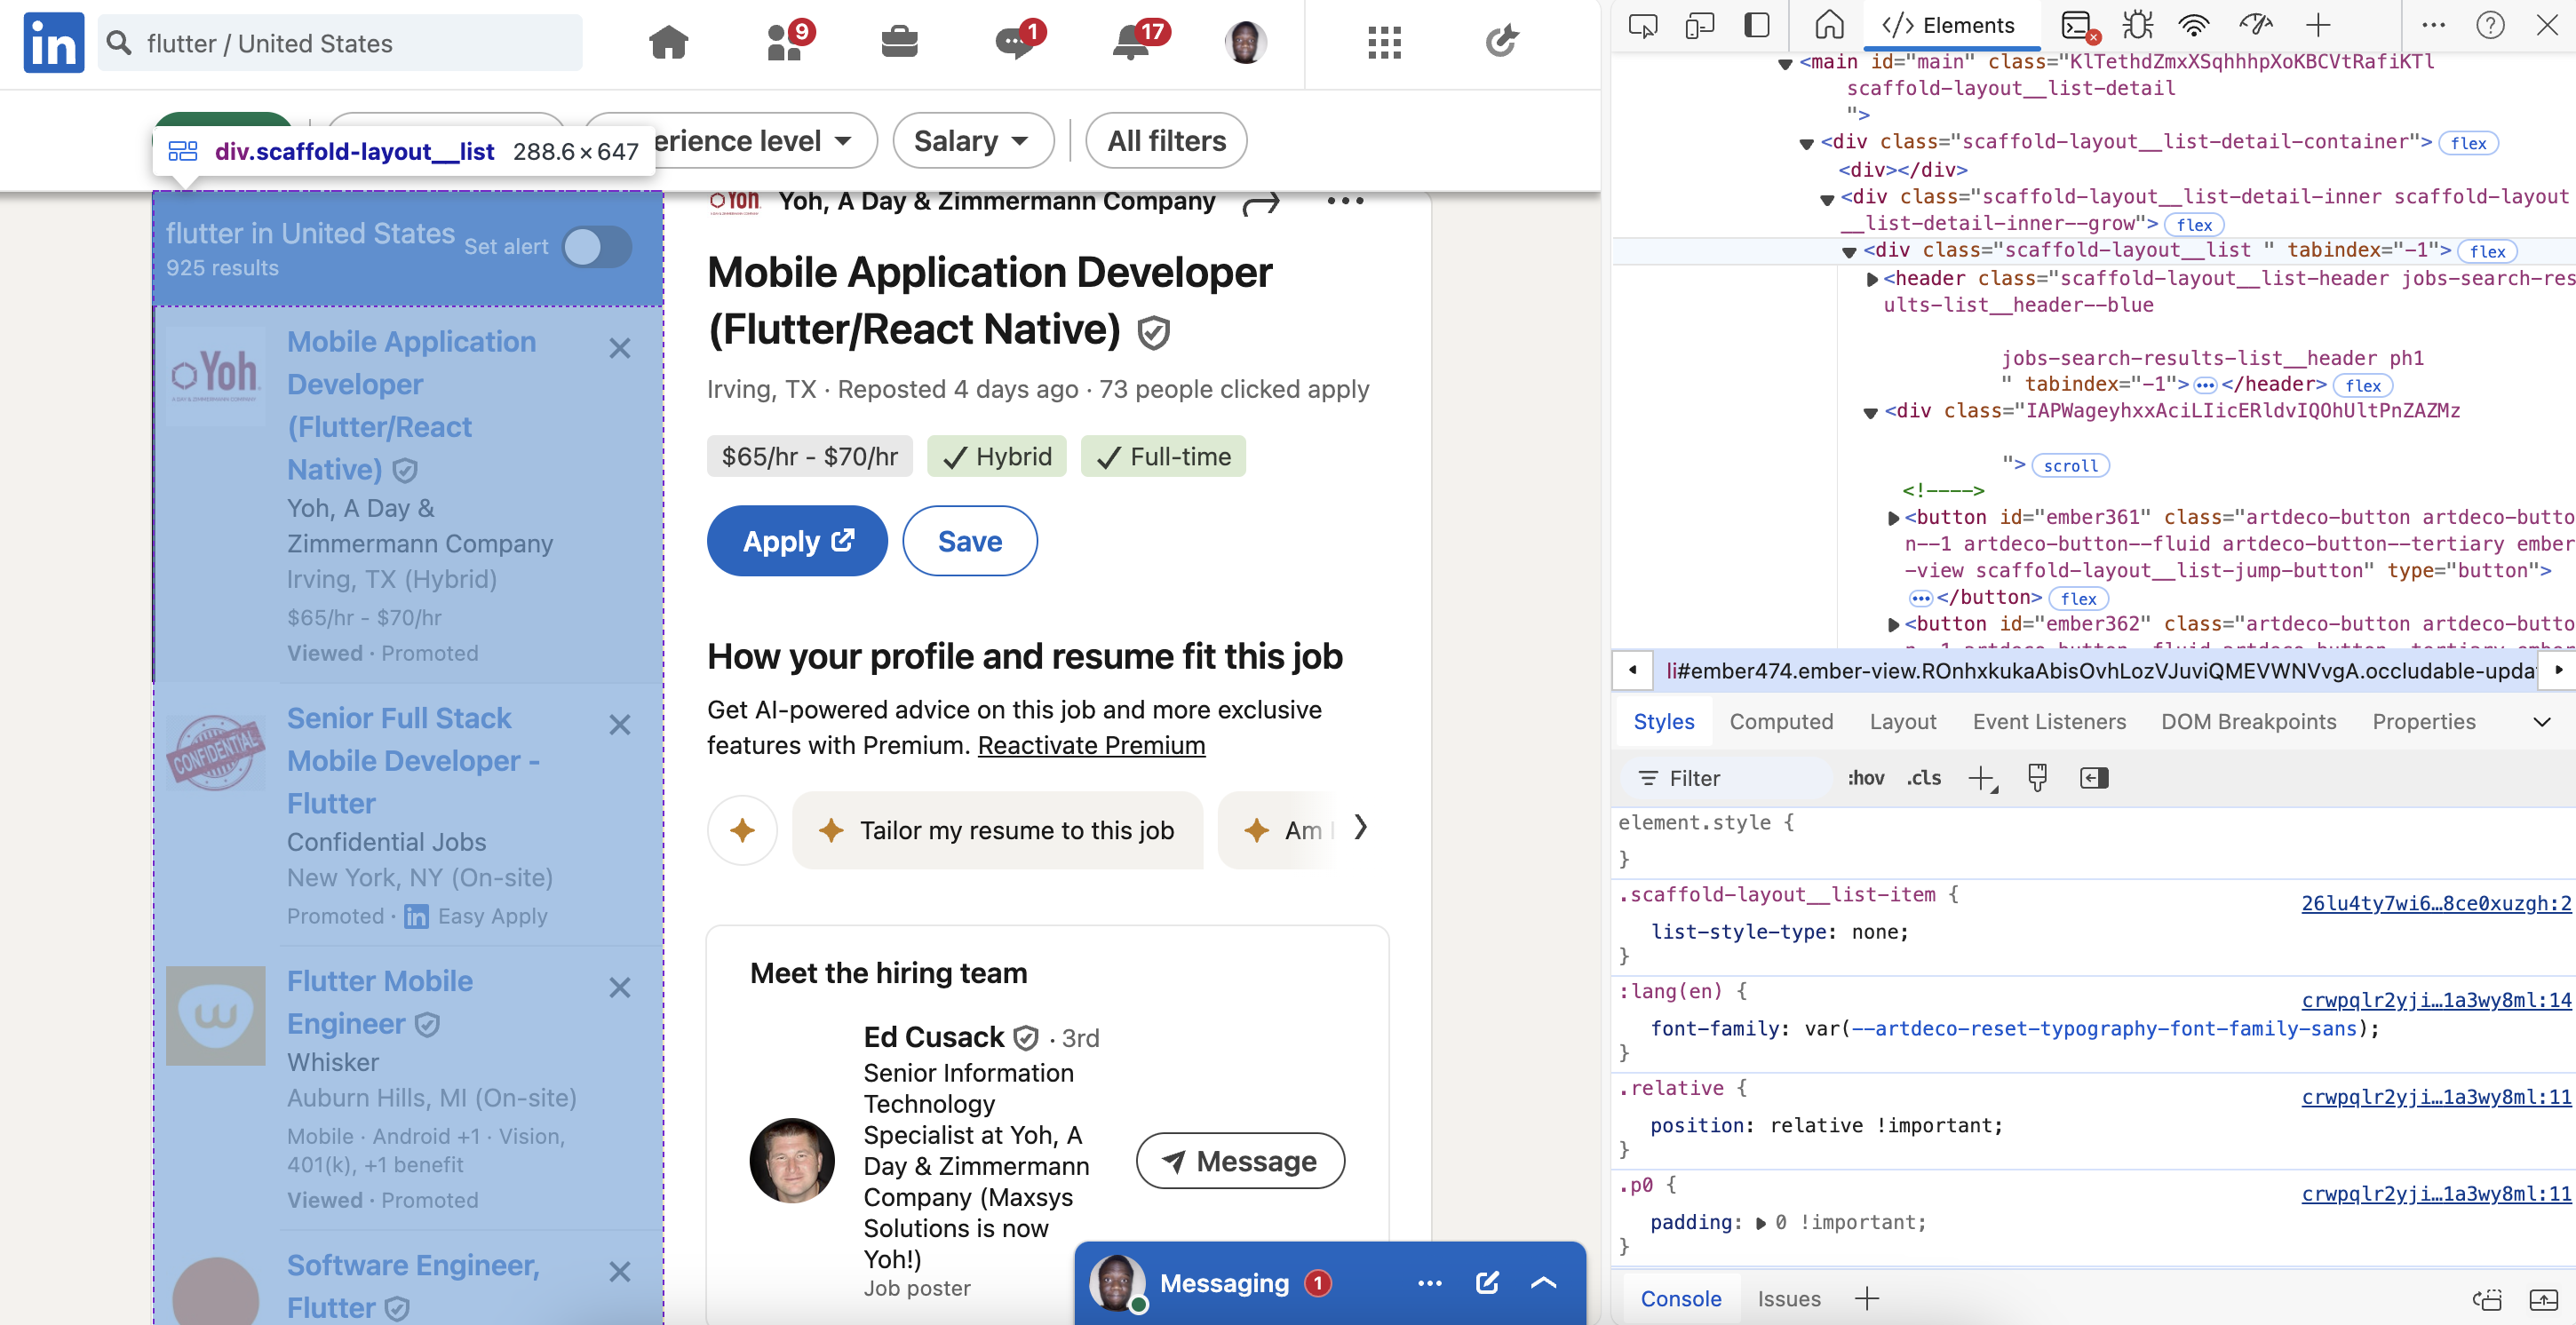
Task: Open the Performance gauge icon tool
Action: pos(2256,25)
